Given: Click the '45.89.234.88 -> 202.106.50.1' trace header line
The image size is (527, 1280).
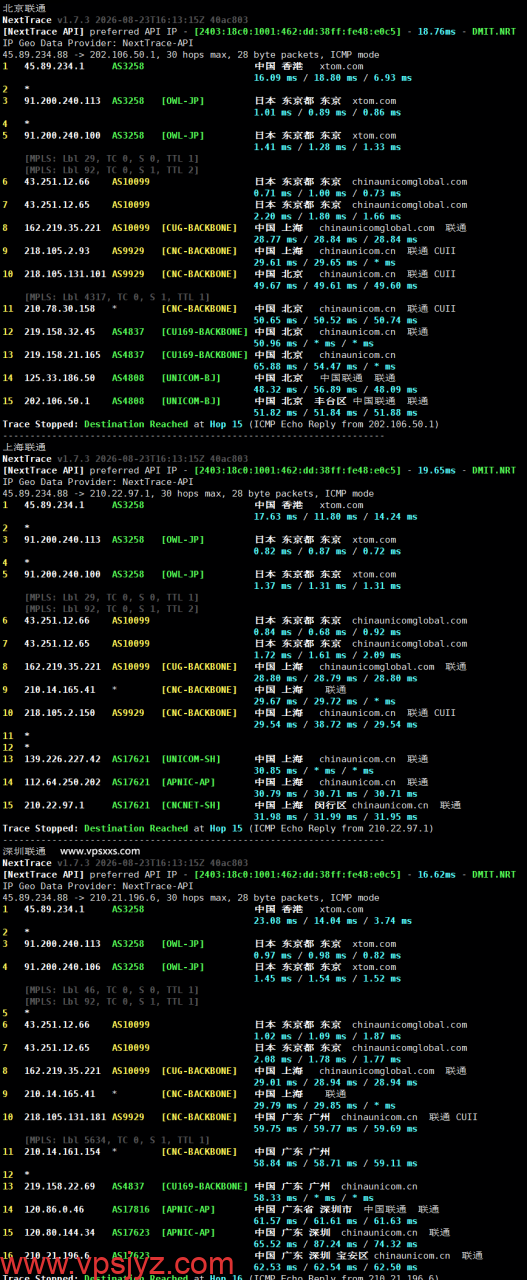Looking at the screenshot, I should pos(190,55).
